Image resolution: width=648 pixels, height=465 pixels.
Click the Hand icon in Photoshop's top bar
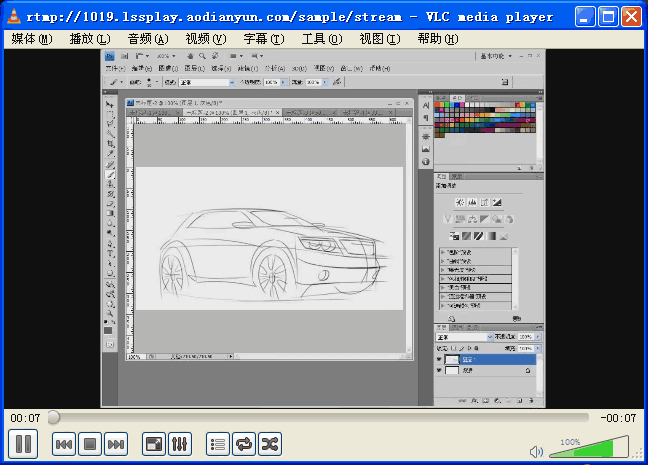[190, 56]
